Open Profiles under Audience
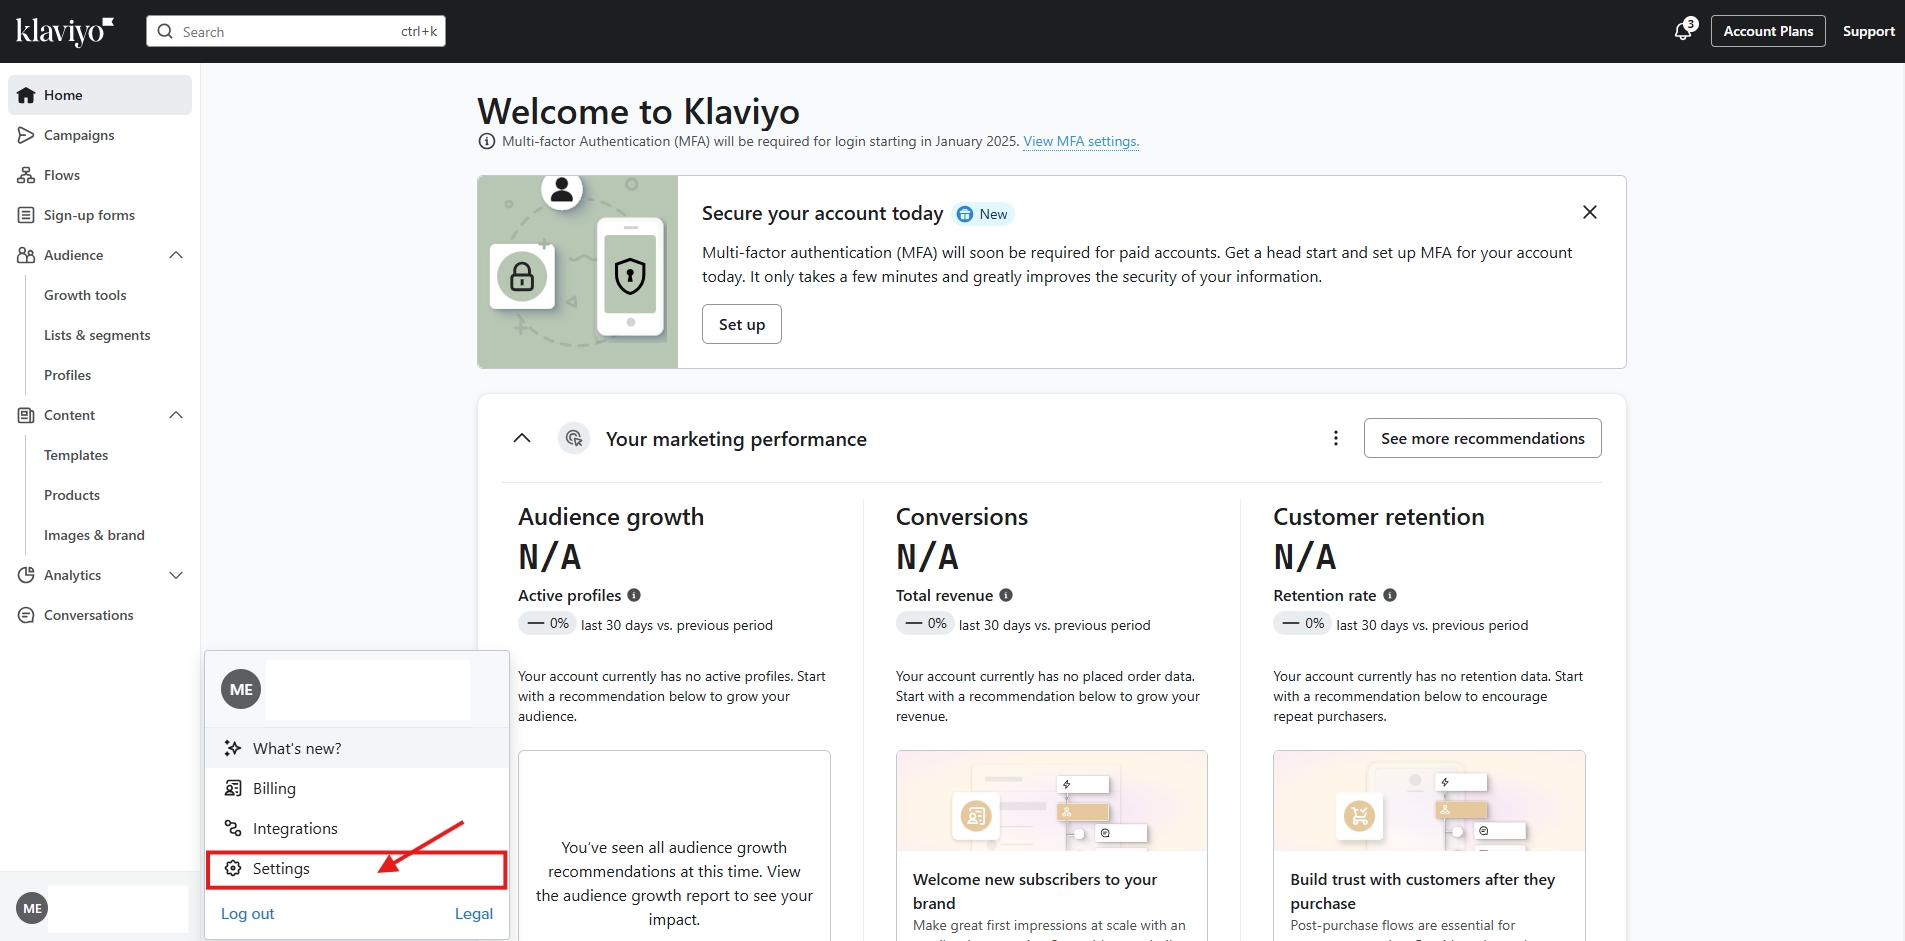Screen dimensions: 1905x941 click(67, 375)
